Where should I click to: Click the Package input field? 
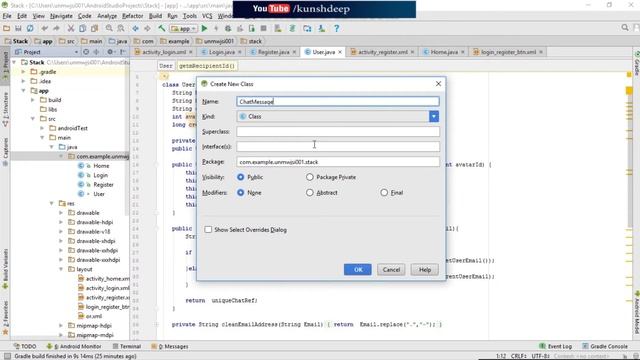coord(338,162)
